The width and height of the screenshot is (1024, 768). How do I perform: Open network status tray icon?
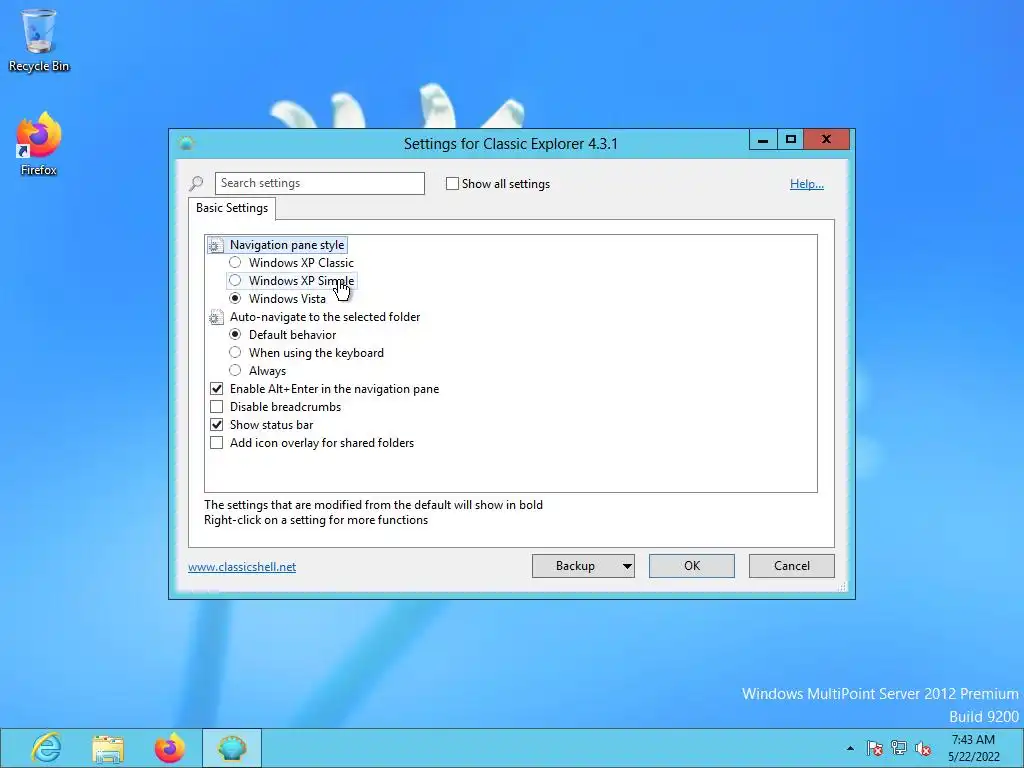point(899,748)
